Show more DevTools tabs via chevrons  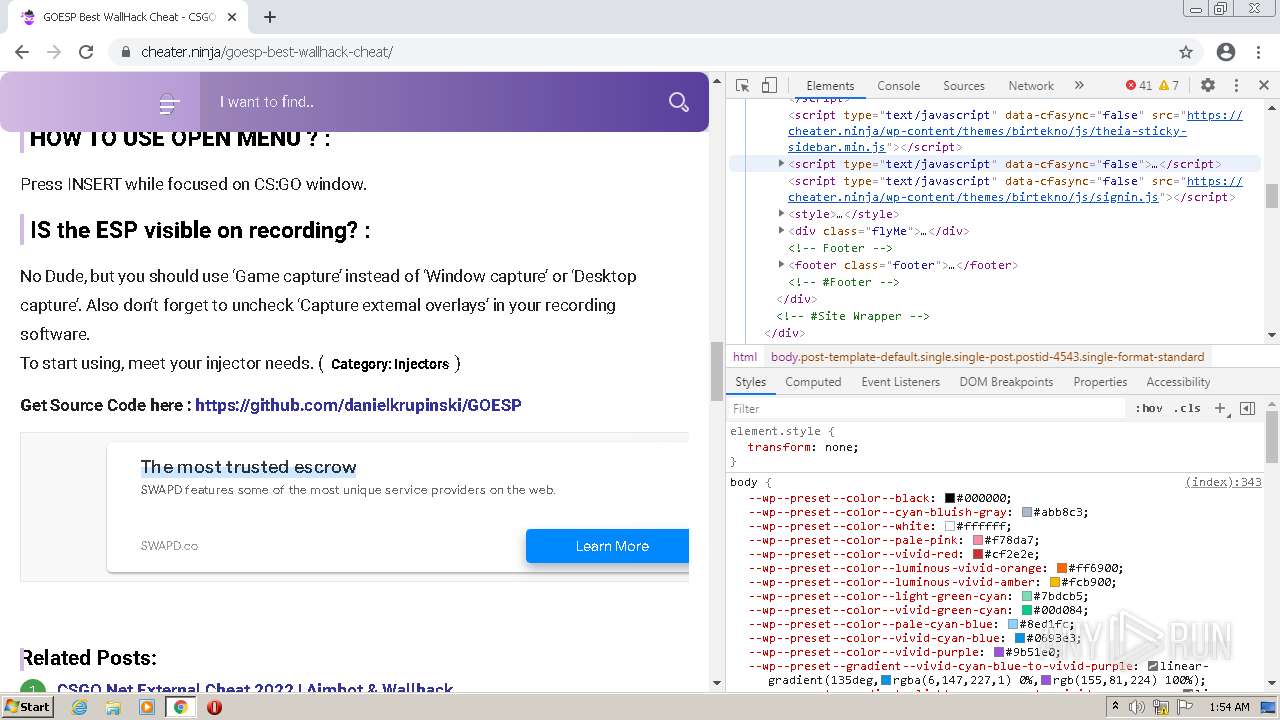(x=1079, y=85)
